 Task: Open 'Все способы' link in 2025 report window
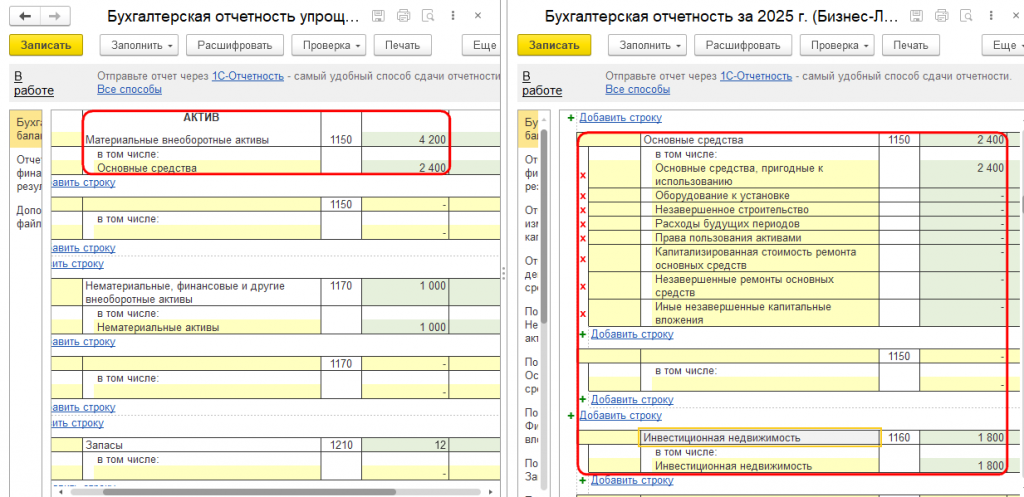pyautogui.click(x=637, y=89)
